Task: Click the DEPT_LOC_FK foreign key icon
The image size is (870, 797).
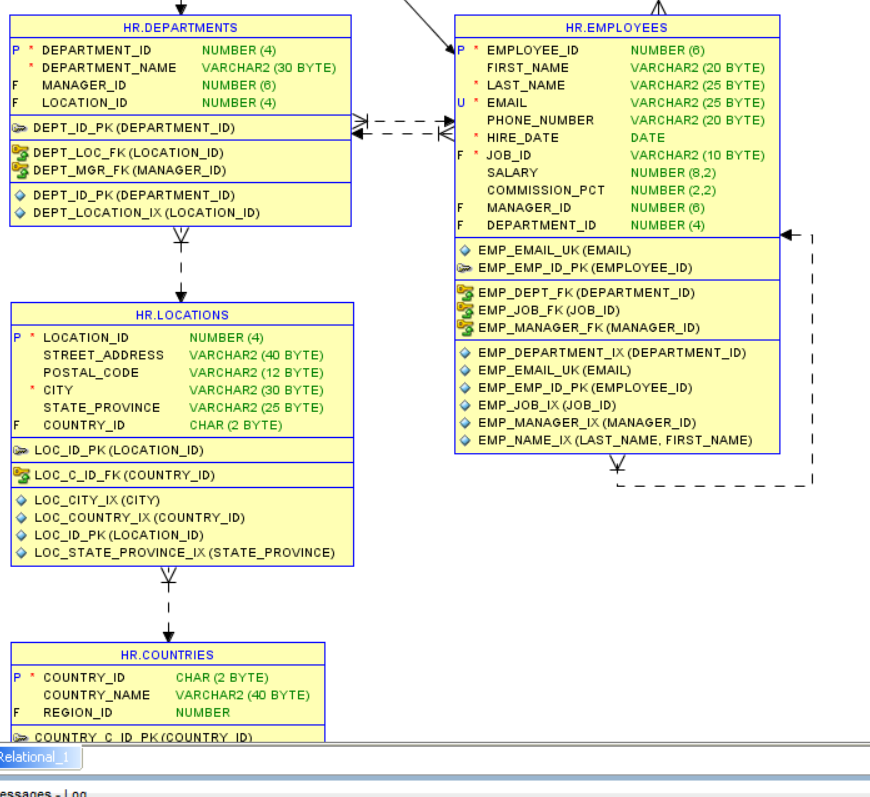Action: (20, 153)
